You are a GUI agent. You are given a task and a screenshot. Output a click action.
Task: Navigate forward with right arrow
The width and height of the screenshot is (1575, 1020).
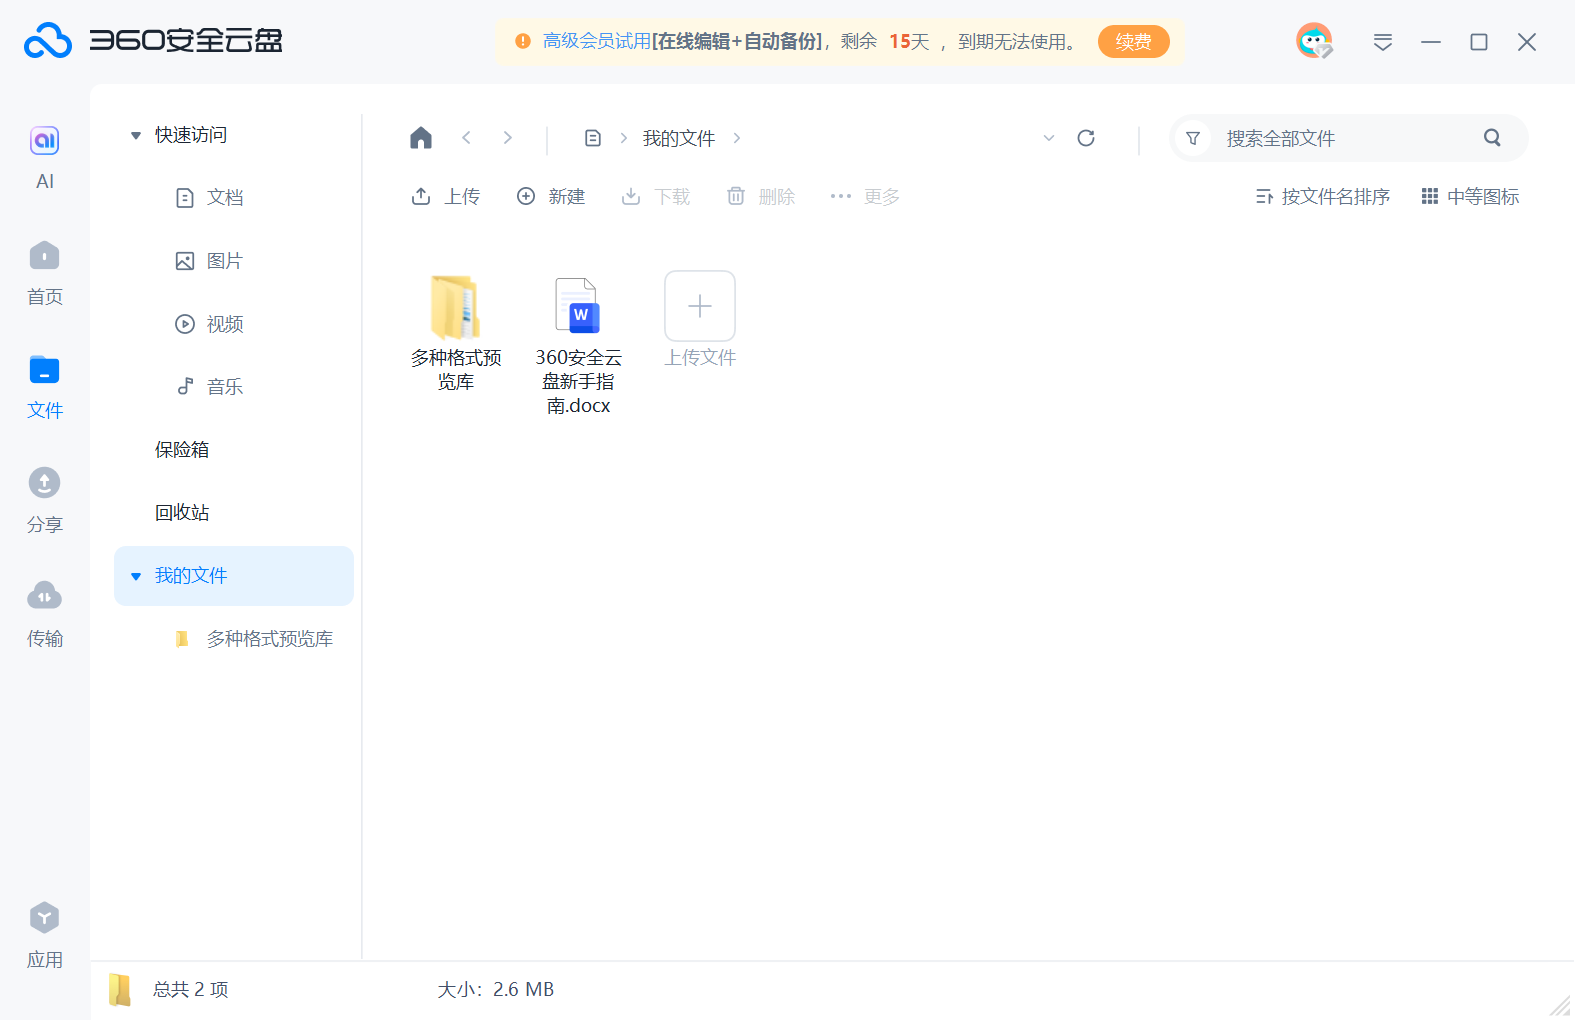[508, 138]
